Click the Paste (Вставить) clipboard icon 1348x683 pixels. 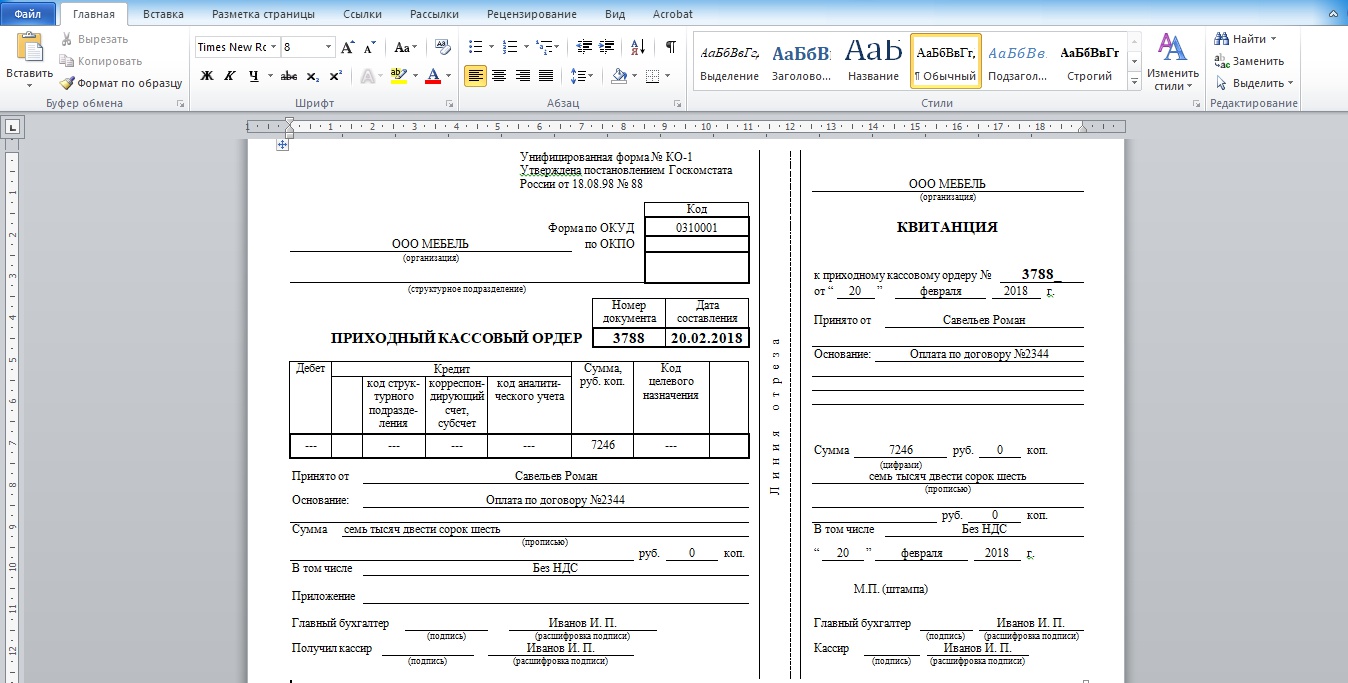29,48
